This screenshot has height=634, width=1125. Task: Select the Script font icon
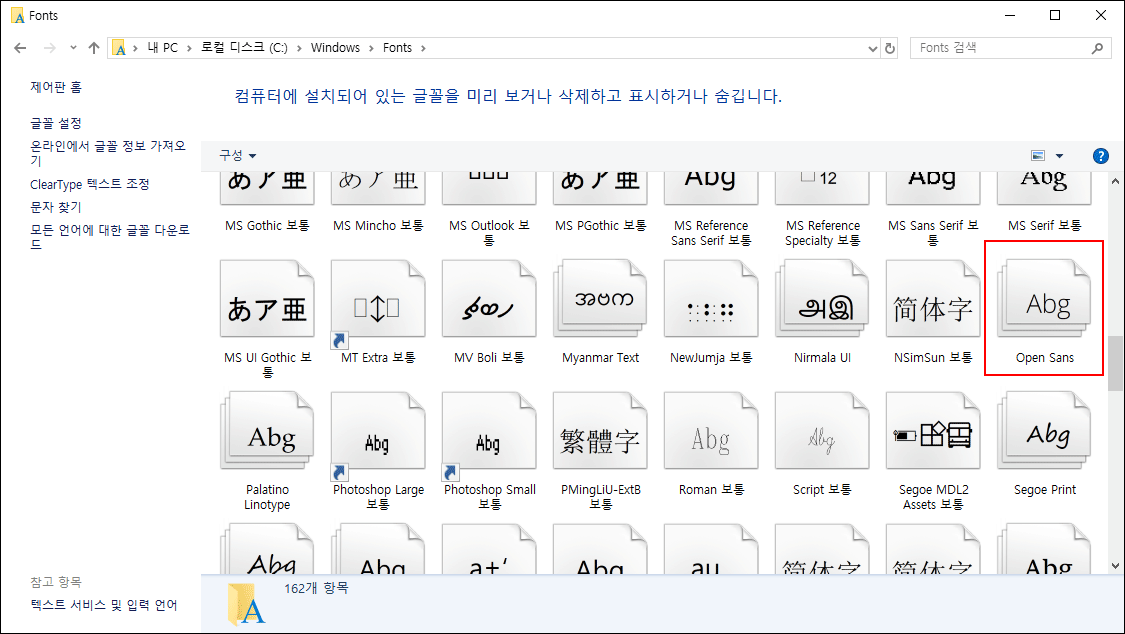(x=822, y=432)
